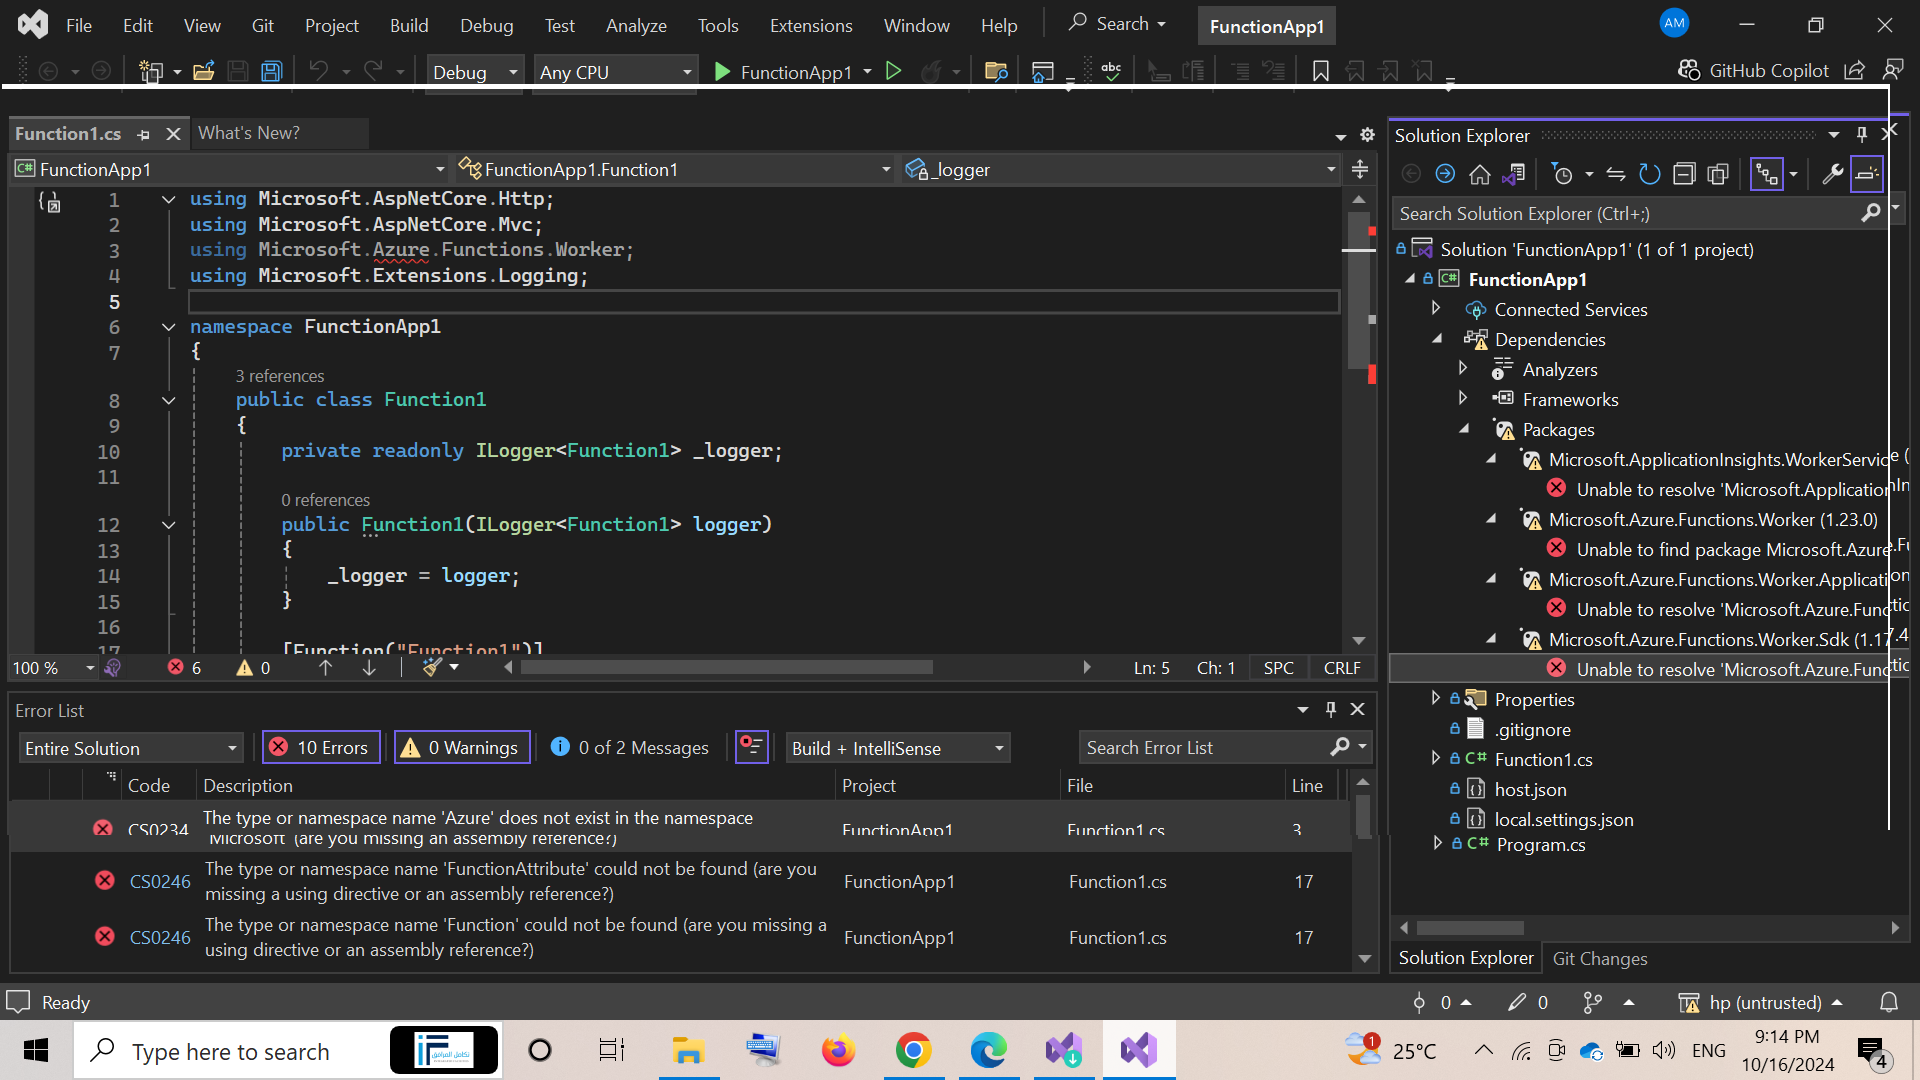Screen dimensions: 1920x1080
Task: Open Chrome from the taskbar
Action: coord(913,1051)
